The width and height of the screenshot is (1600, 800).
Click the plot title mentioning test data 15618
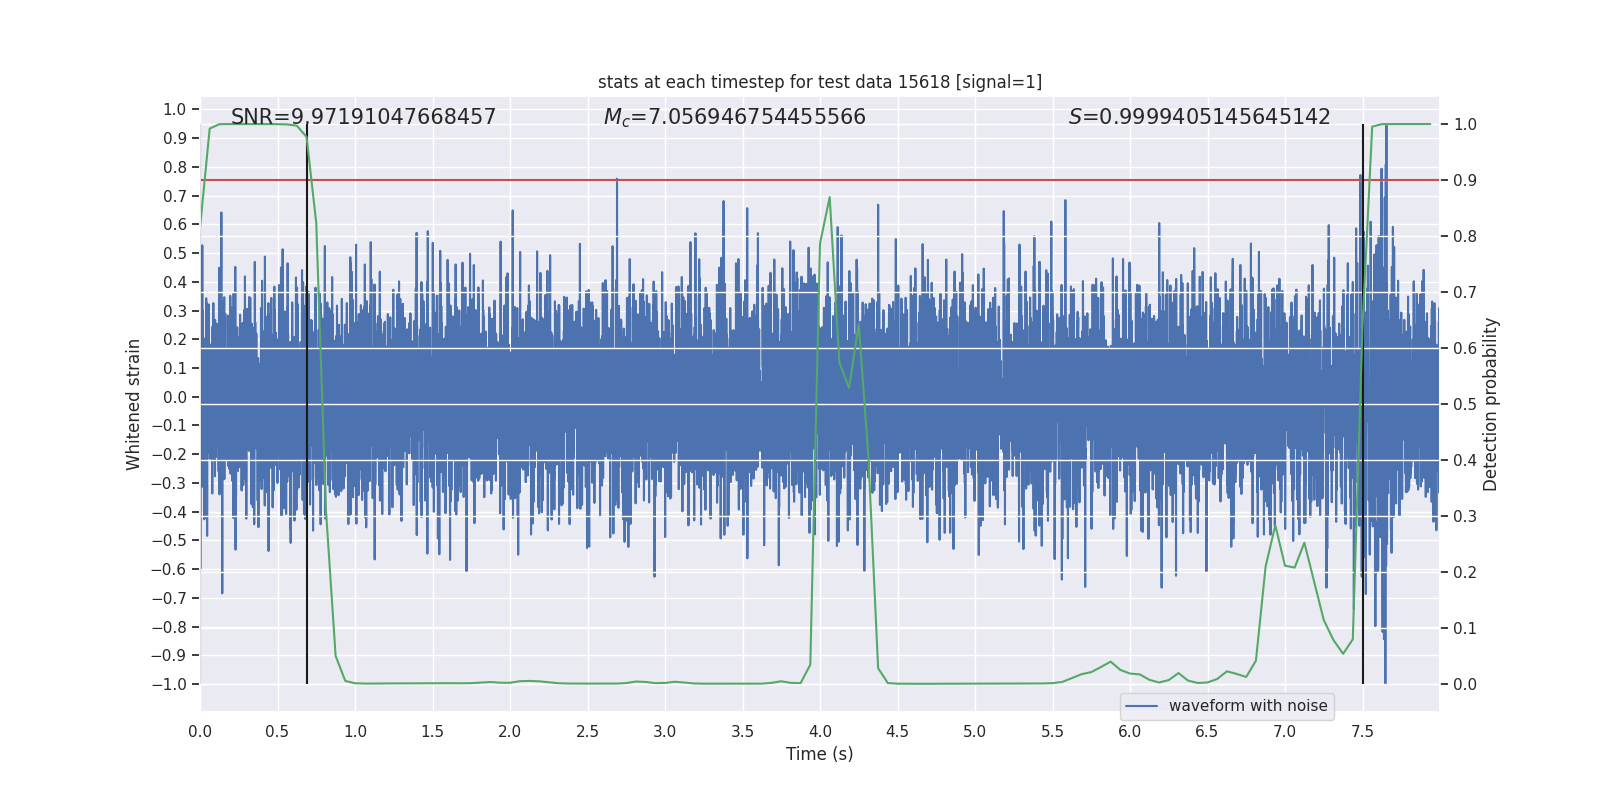coord(820,82)
